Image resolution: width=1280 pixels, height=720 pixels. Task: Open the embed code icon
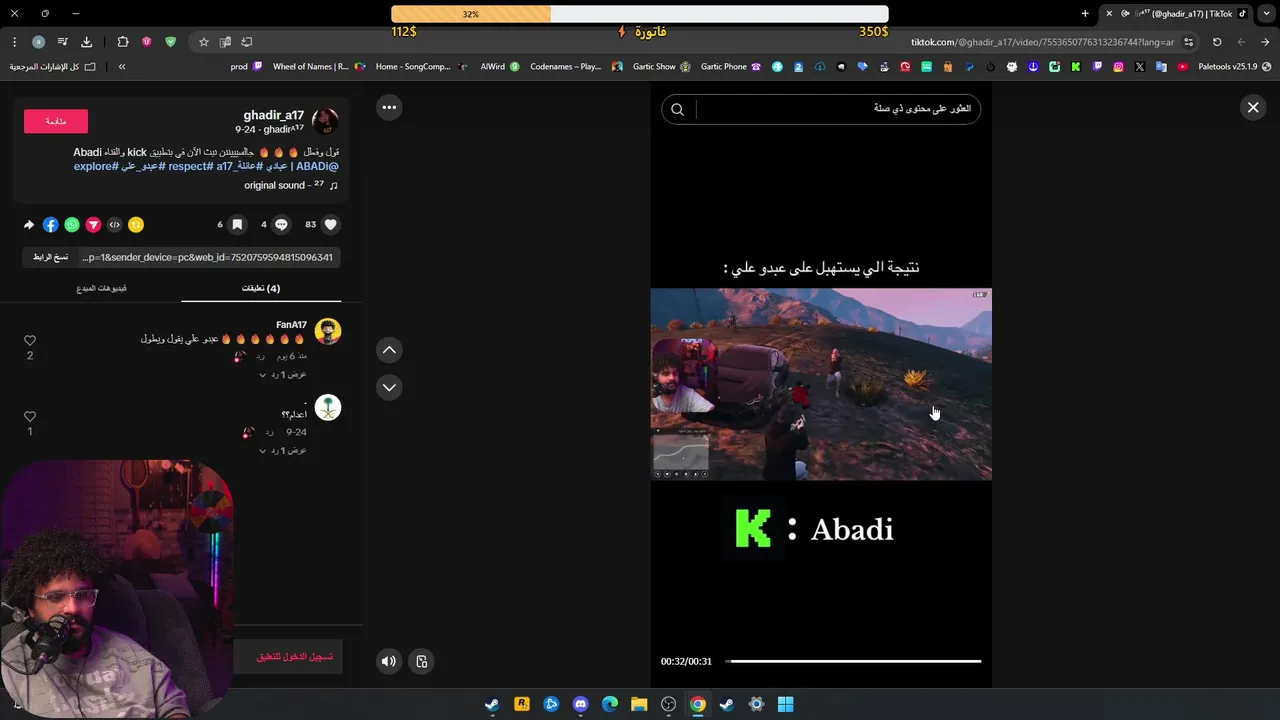(x=114, y=225)
